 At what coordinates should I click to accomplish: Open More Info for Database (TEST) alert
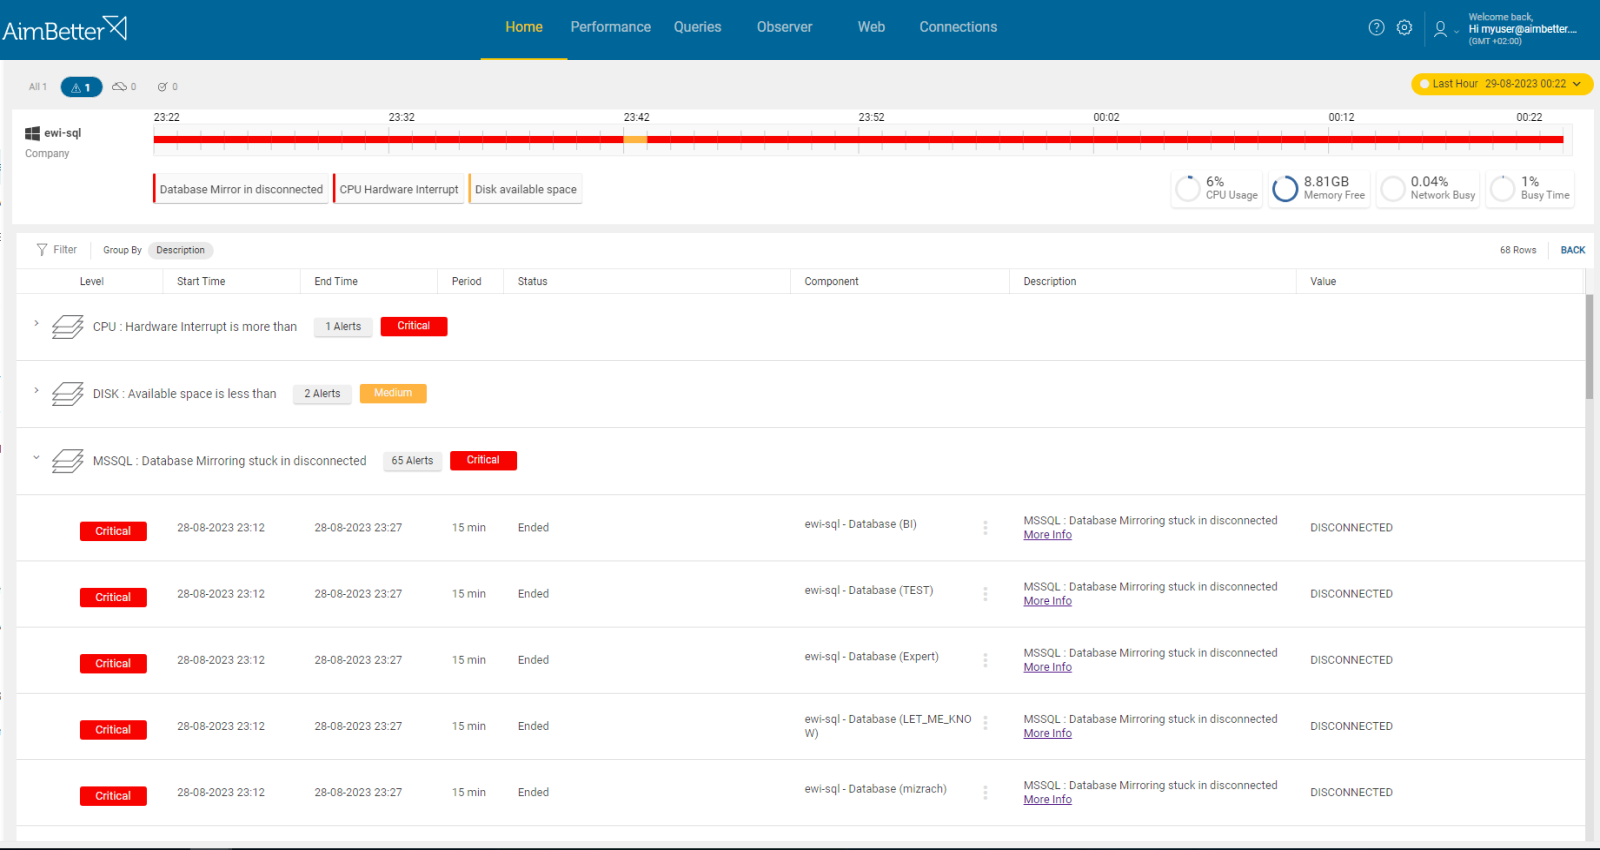pyautogui.click(x=1047, y=601)
